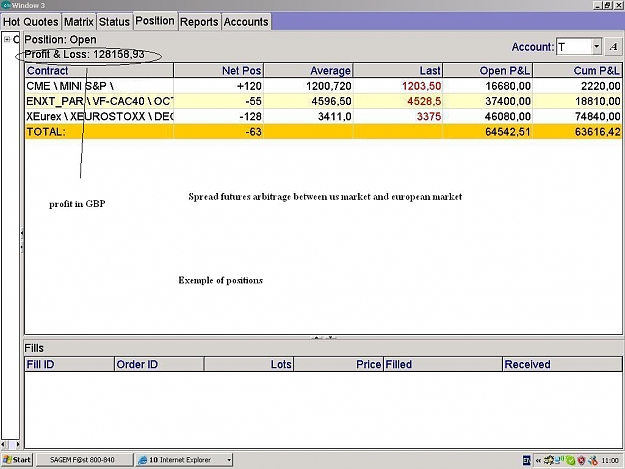Expand the tree node in left panel
625x469 pixels.
7,39
